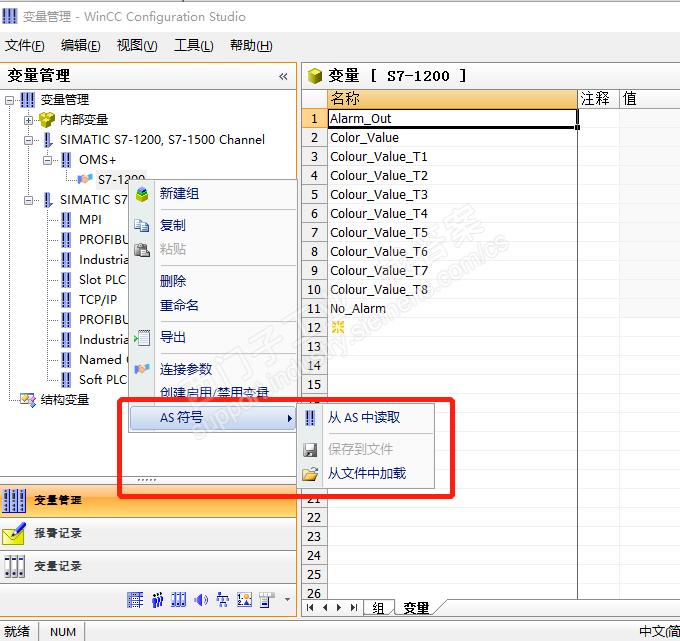This screenshot has width=680, height=641.
Task: Open the Picture Tree hierarchy icon
Action: pyautogui.click(x=222, y=600)
